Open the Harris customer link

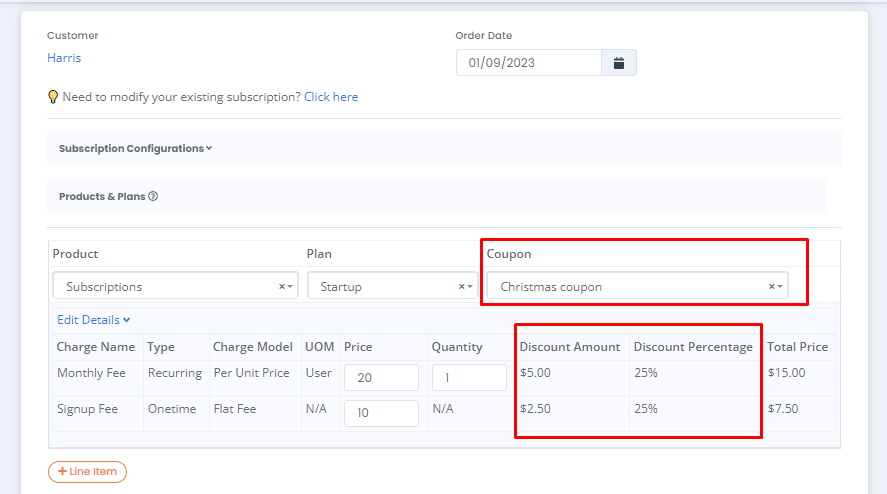coord(64,58)
